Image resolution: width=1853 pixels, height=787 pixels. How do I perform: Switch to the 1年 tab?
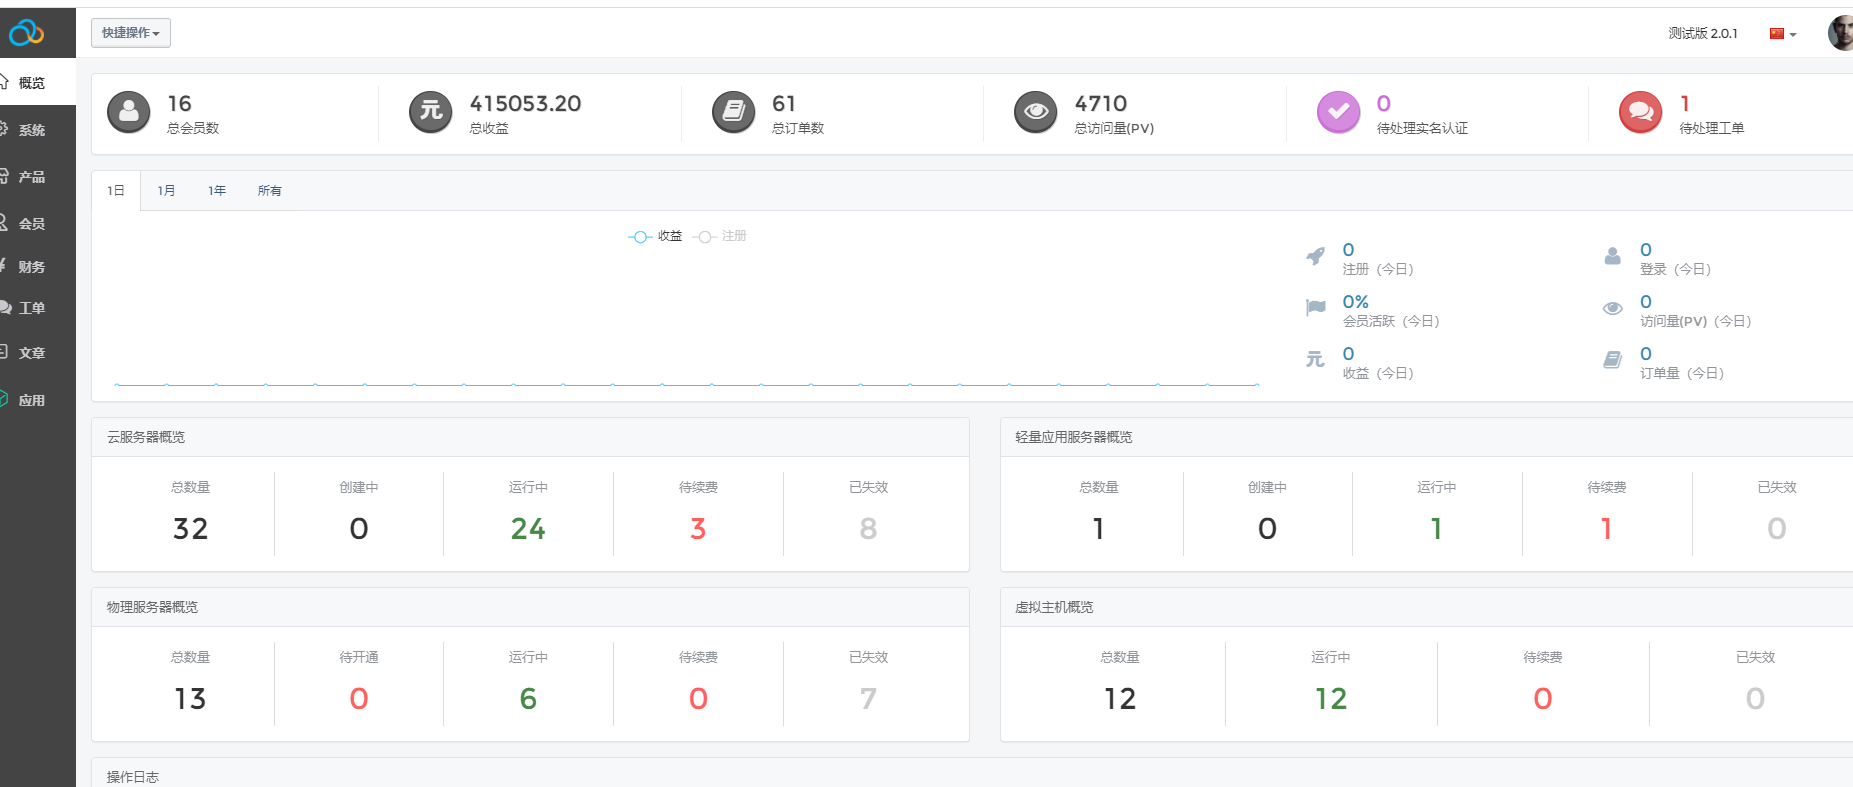point(217,191)
